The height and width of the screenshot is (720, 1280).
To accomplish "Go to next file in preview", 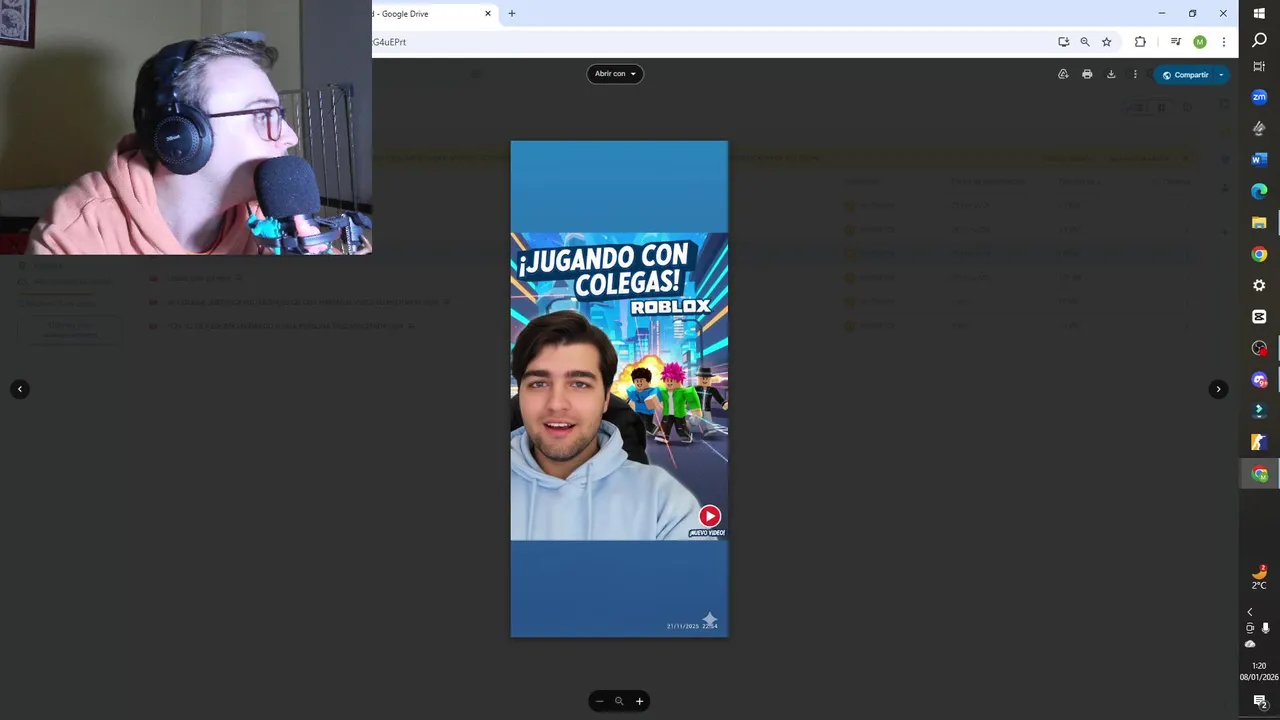I will (x=1218, y=389).
